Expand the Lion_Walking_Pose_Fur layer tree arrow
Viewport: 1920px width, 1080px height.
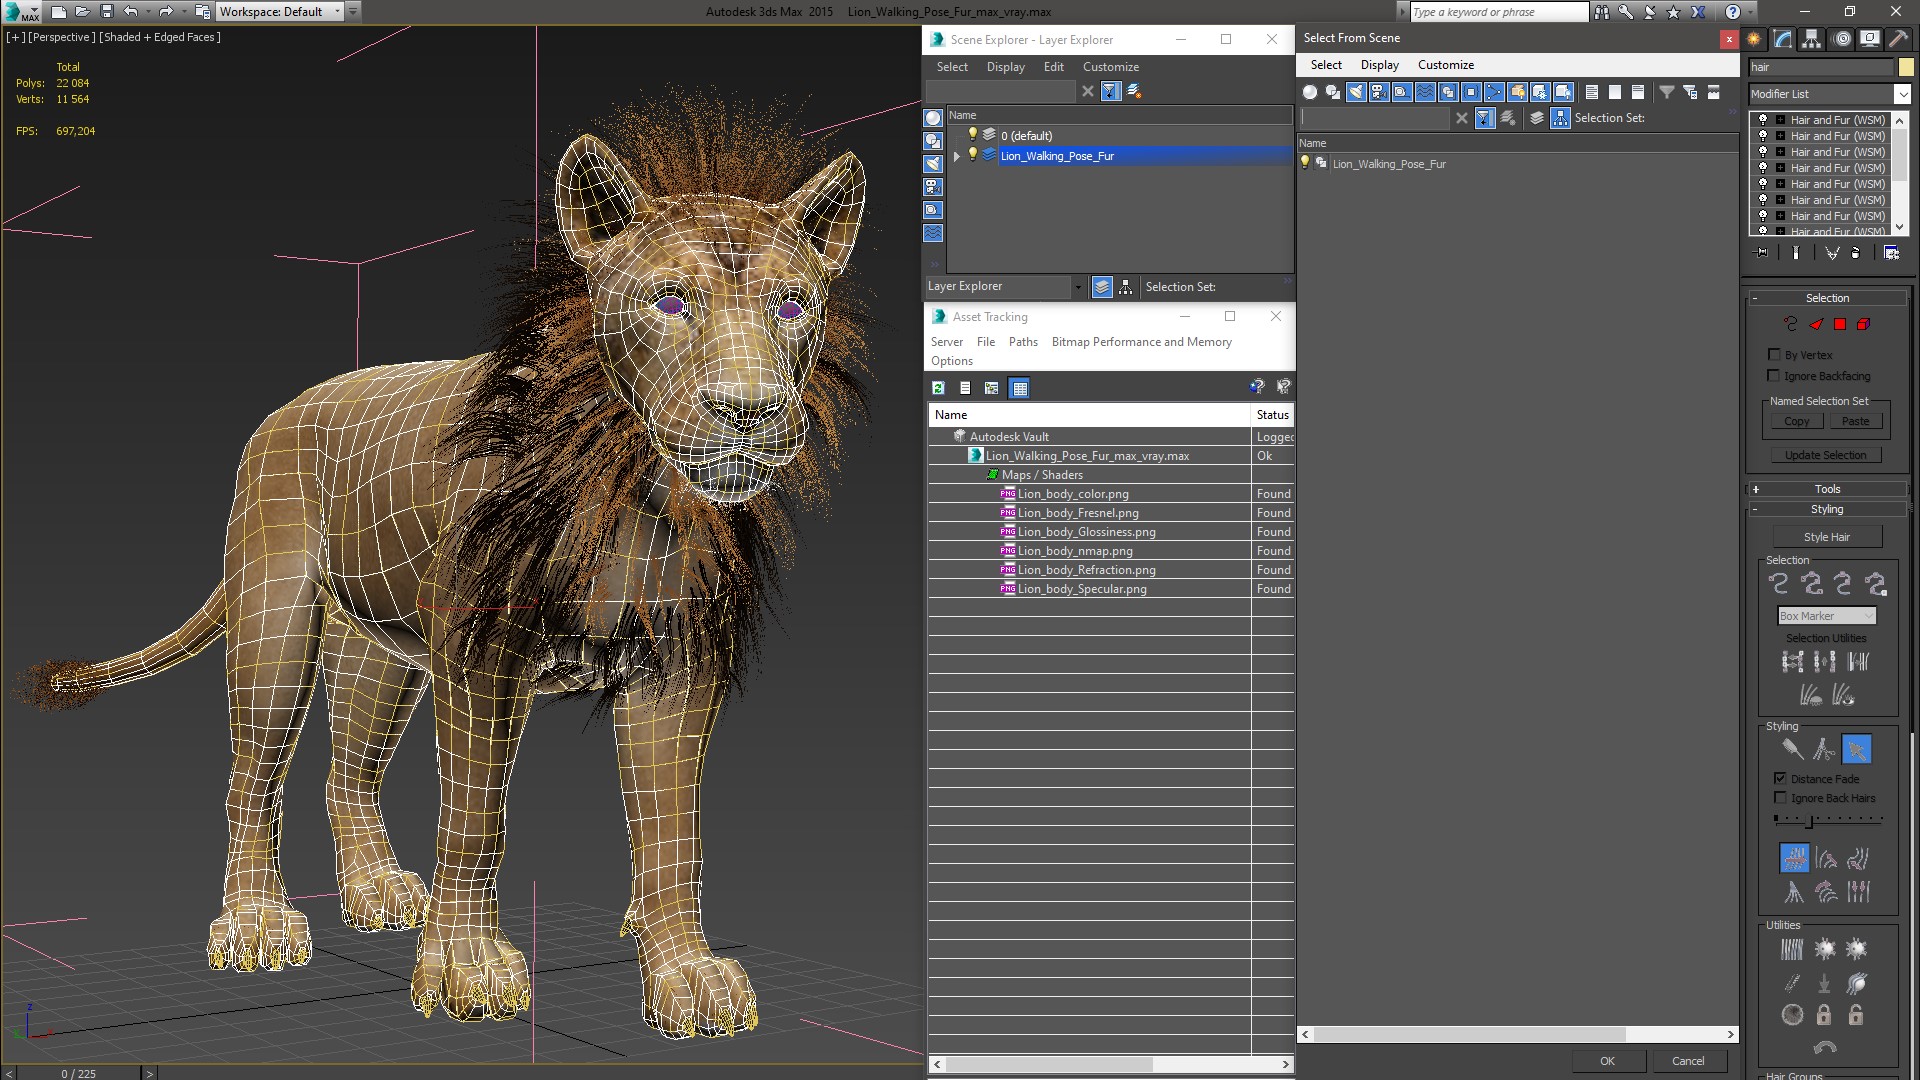coord(957,155)
